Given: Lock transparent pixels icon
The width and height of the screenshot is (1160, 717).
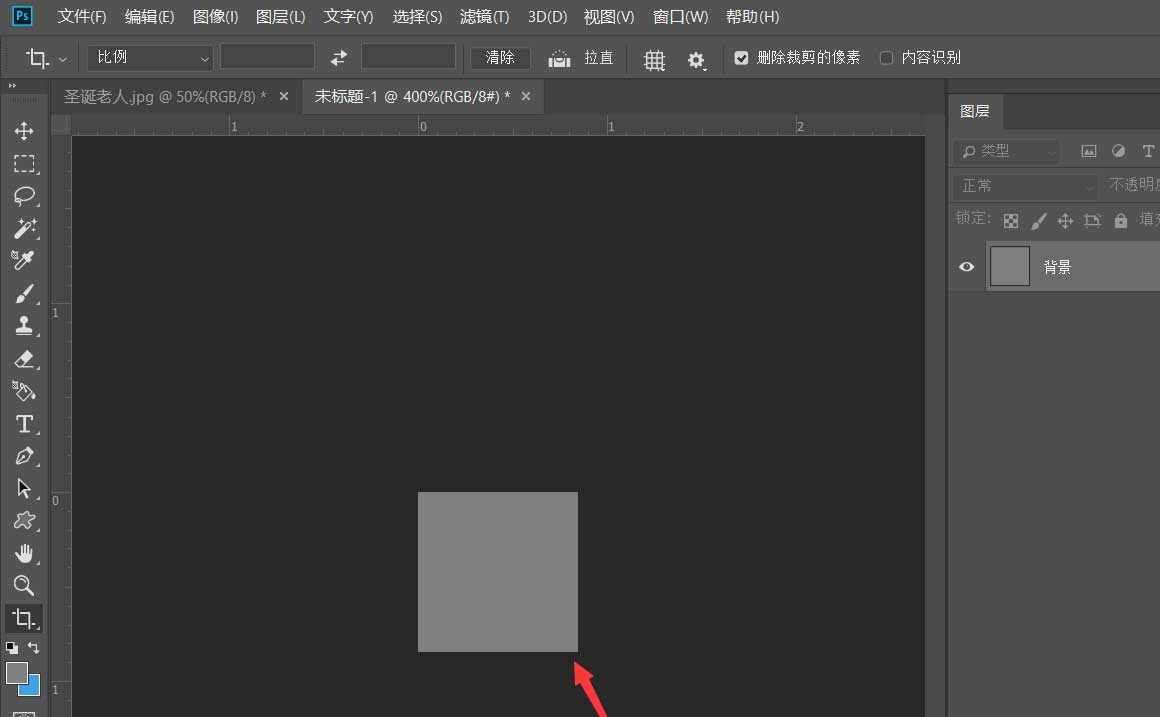Looking at the screenshot, I should click(x=1011, y=221).
